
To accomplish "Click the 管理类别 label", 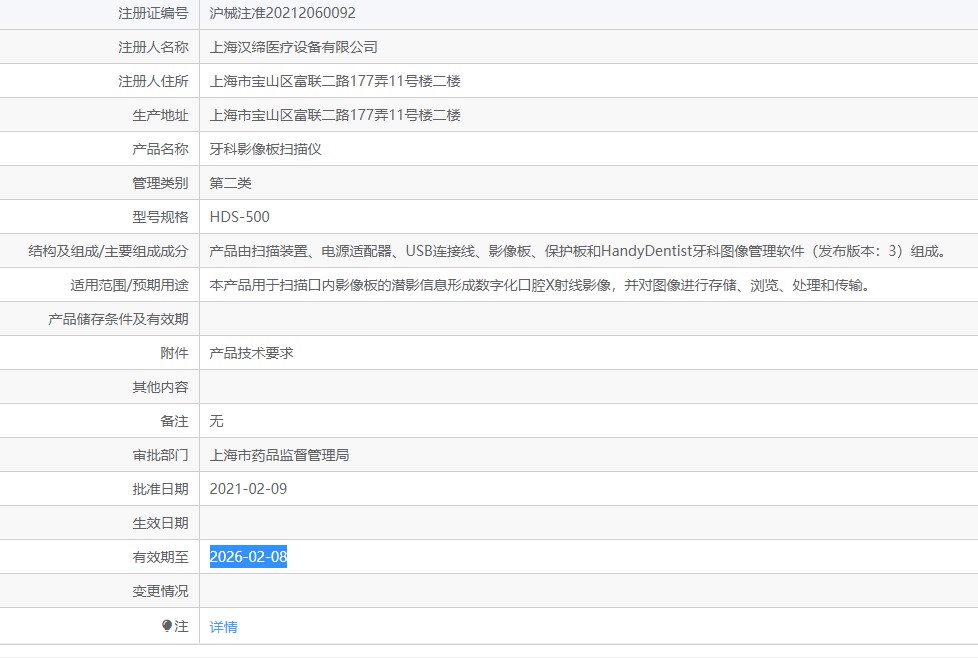I will pyautogui.click(x=160, y=183).
